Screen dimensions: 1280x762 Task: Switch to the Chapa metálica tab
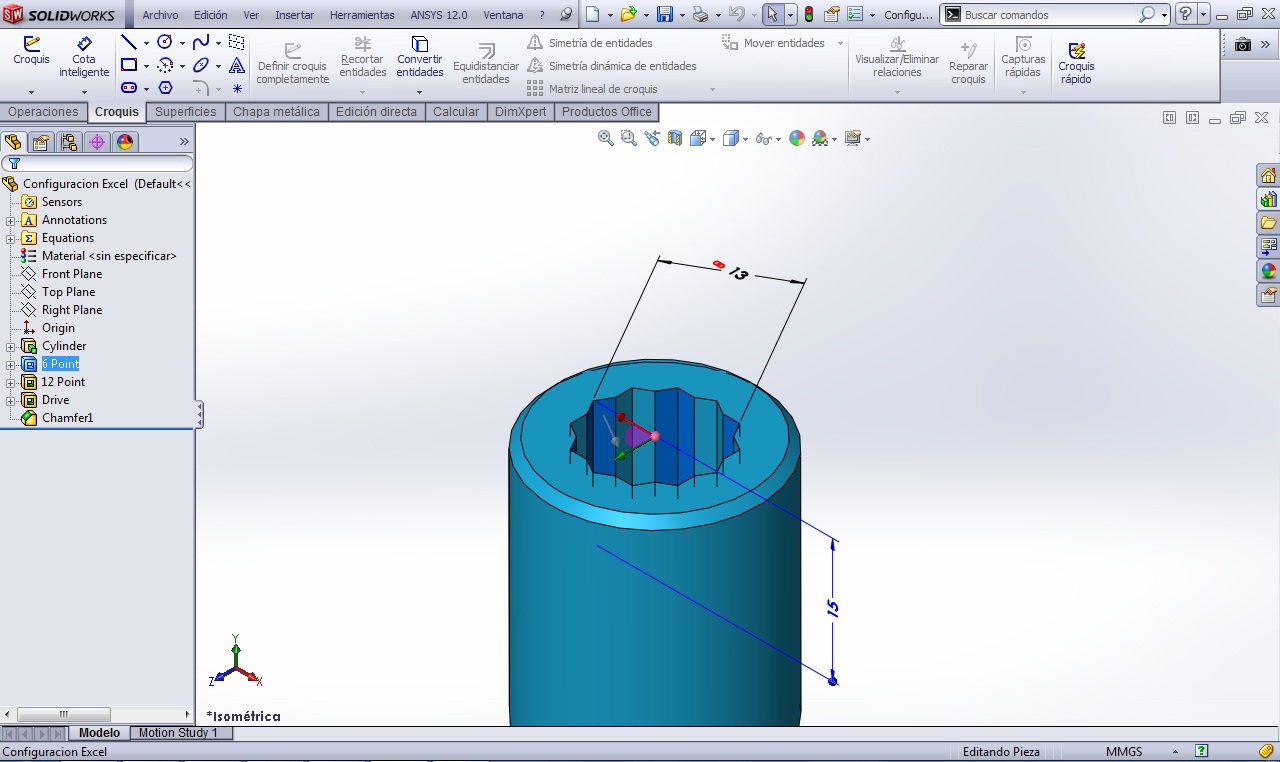point(276,112)
